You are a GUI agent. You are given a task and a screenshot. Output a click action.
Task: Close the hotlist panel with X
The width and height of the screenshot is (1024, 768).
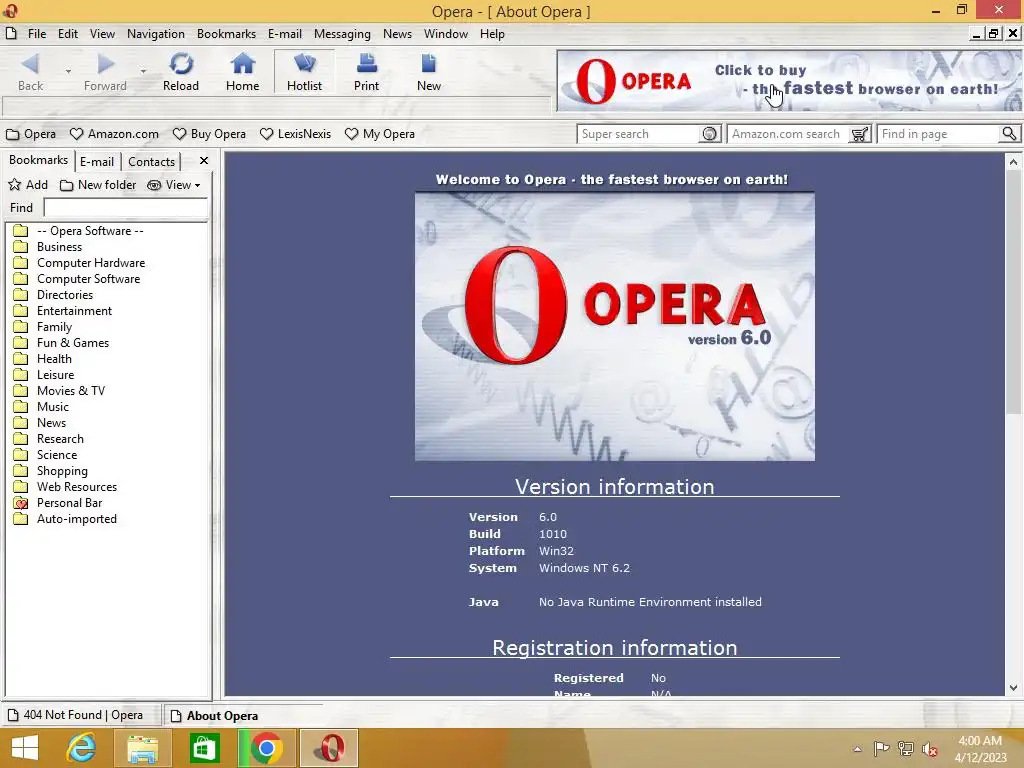click(x=204, y=161)
